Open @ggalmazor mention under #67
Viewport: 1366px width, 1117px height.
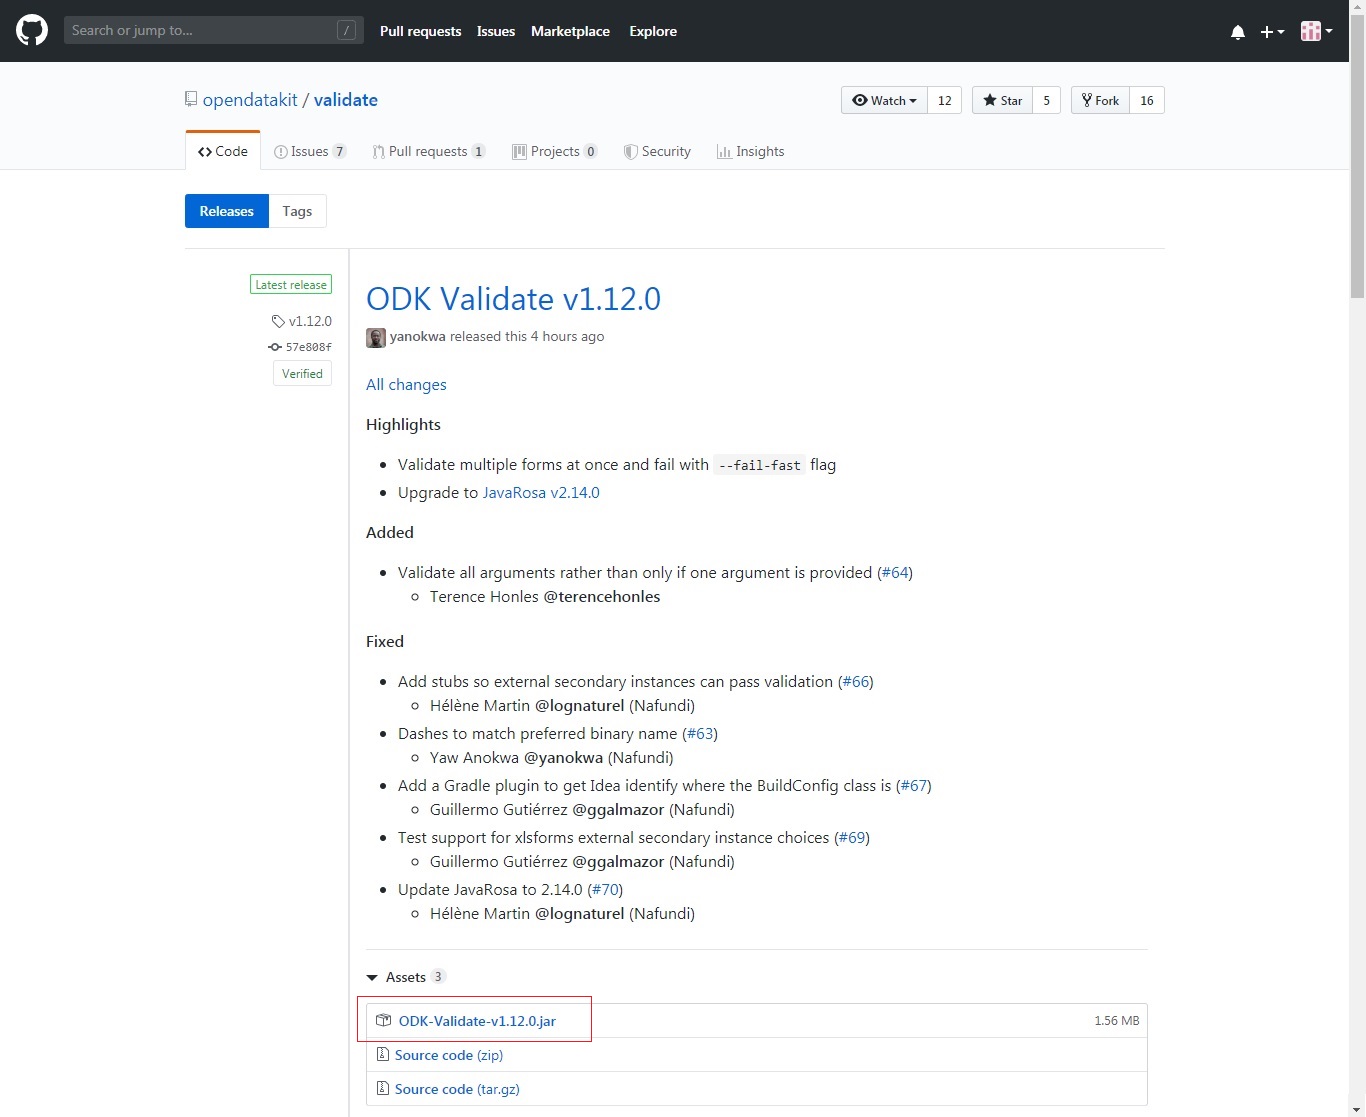pyautogui.click(x=618, y=810)
